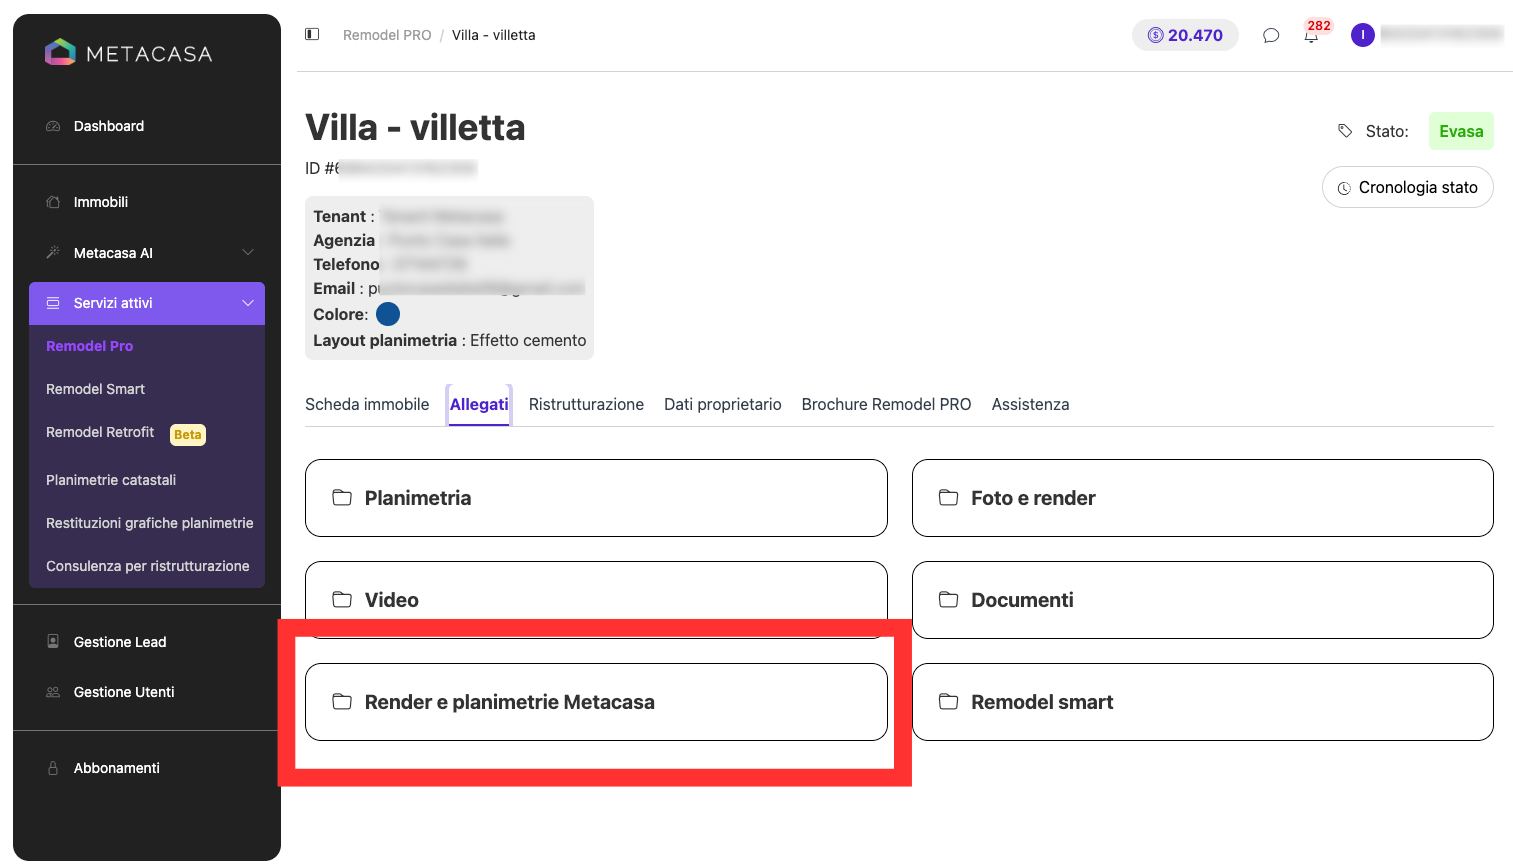
Task: Click the Documenti folder icon
Action: coord(948,600)
